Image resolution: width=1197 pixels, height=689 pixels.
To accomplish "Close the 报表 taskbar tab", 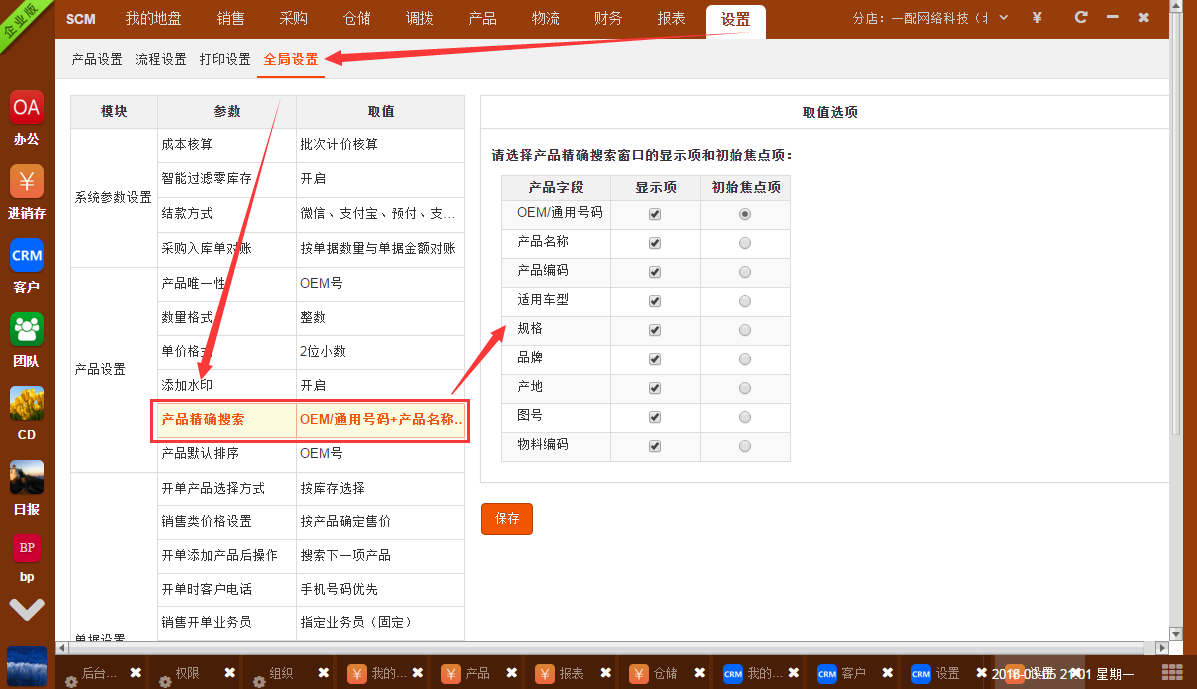I will click(605, 673).
